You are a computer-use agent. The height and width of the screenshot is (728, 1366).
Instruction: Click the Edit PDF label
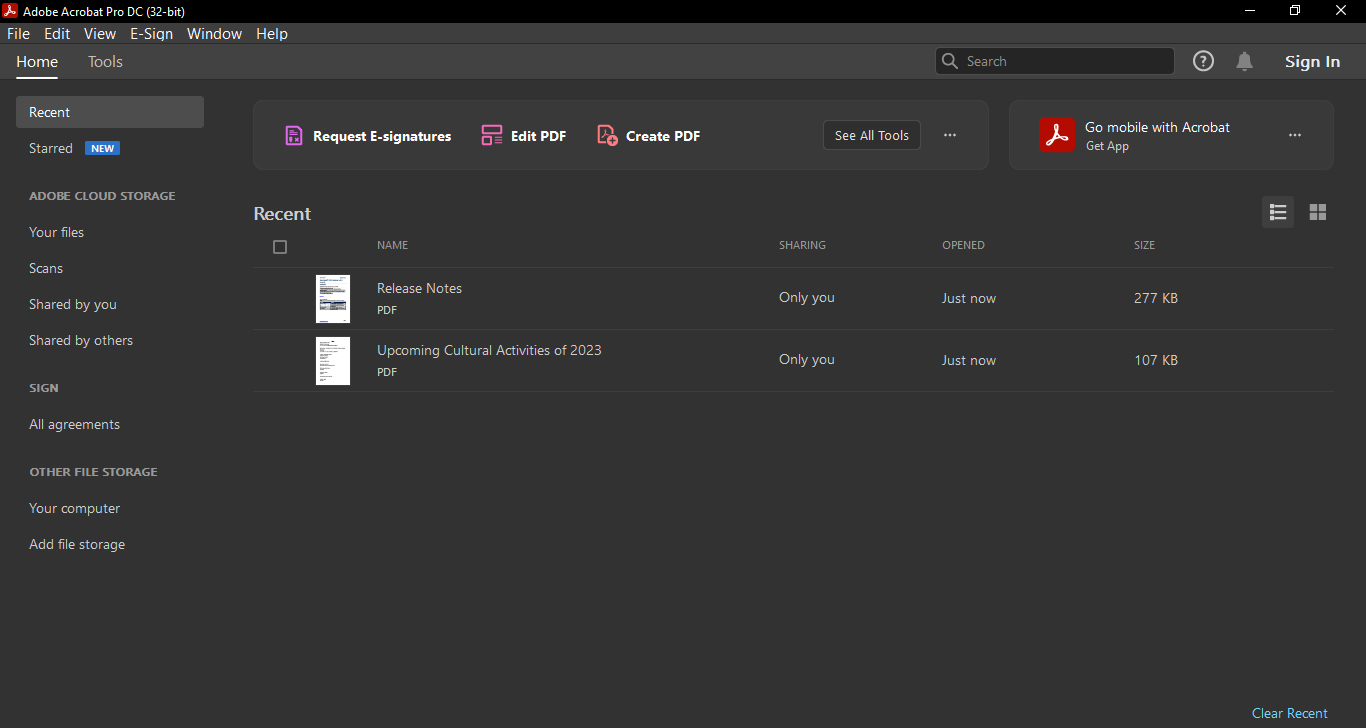pyautogui.click(x=538, y=136)
